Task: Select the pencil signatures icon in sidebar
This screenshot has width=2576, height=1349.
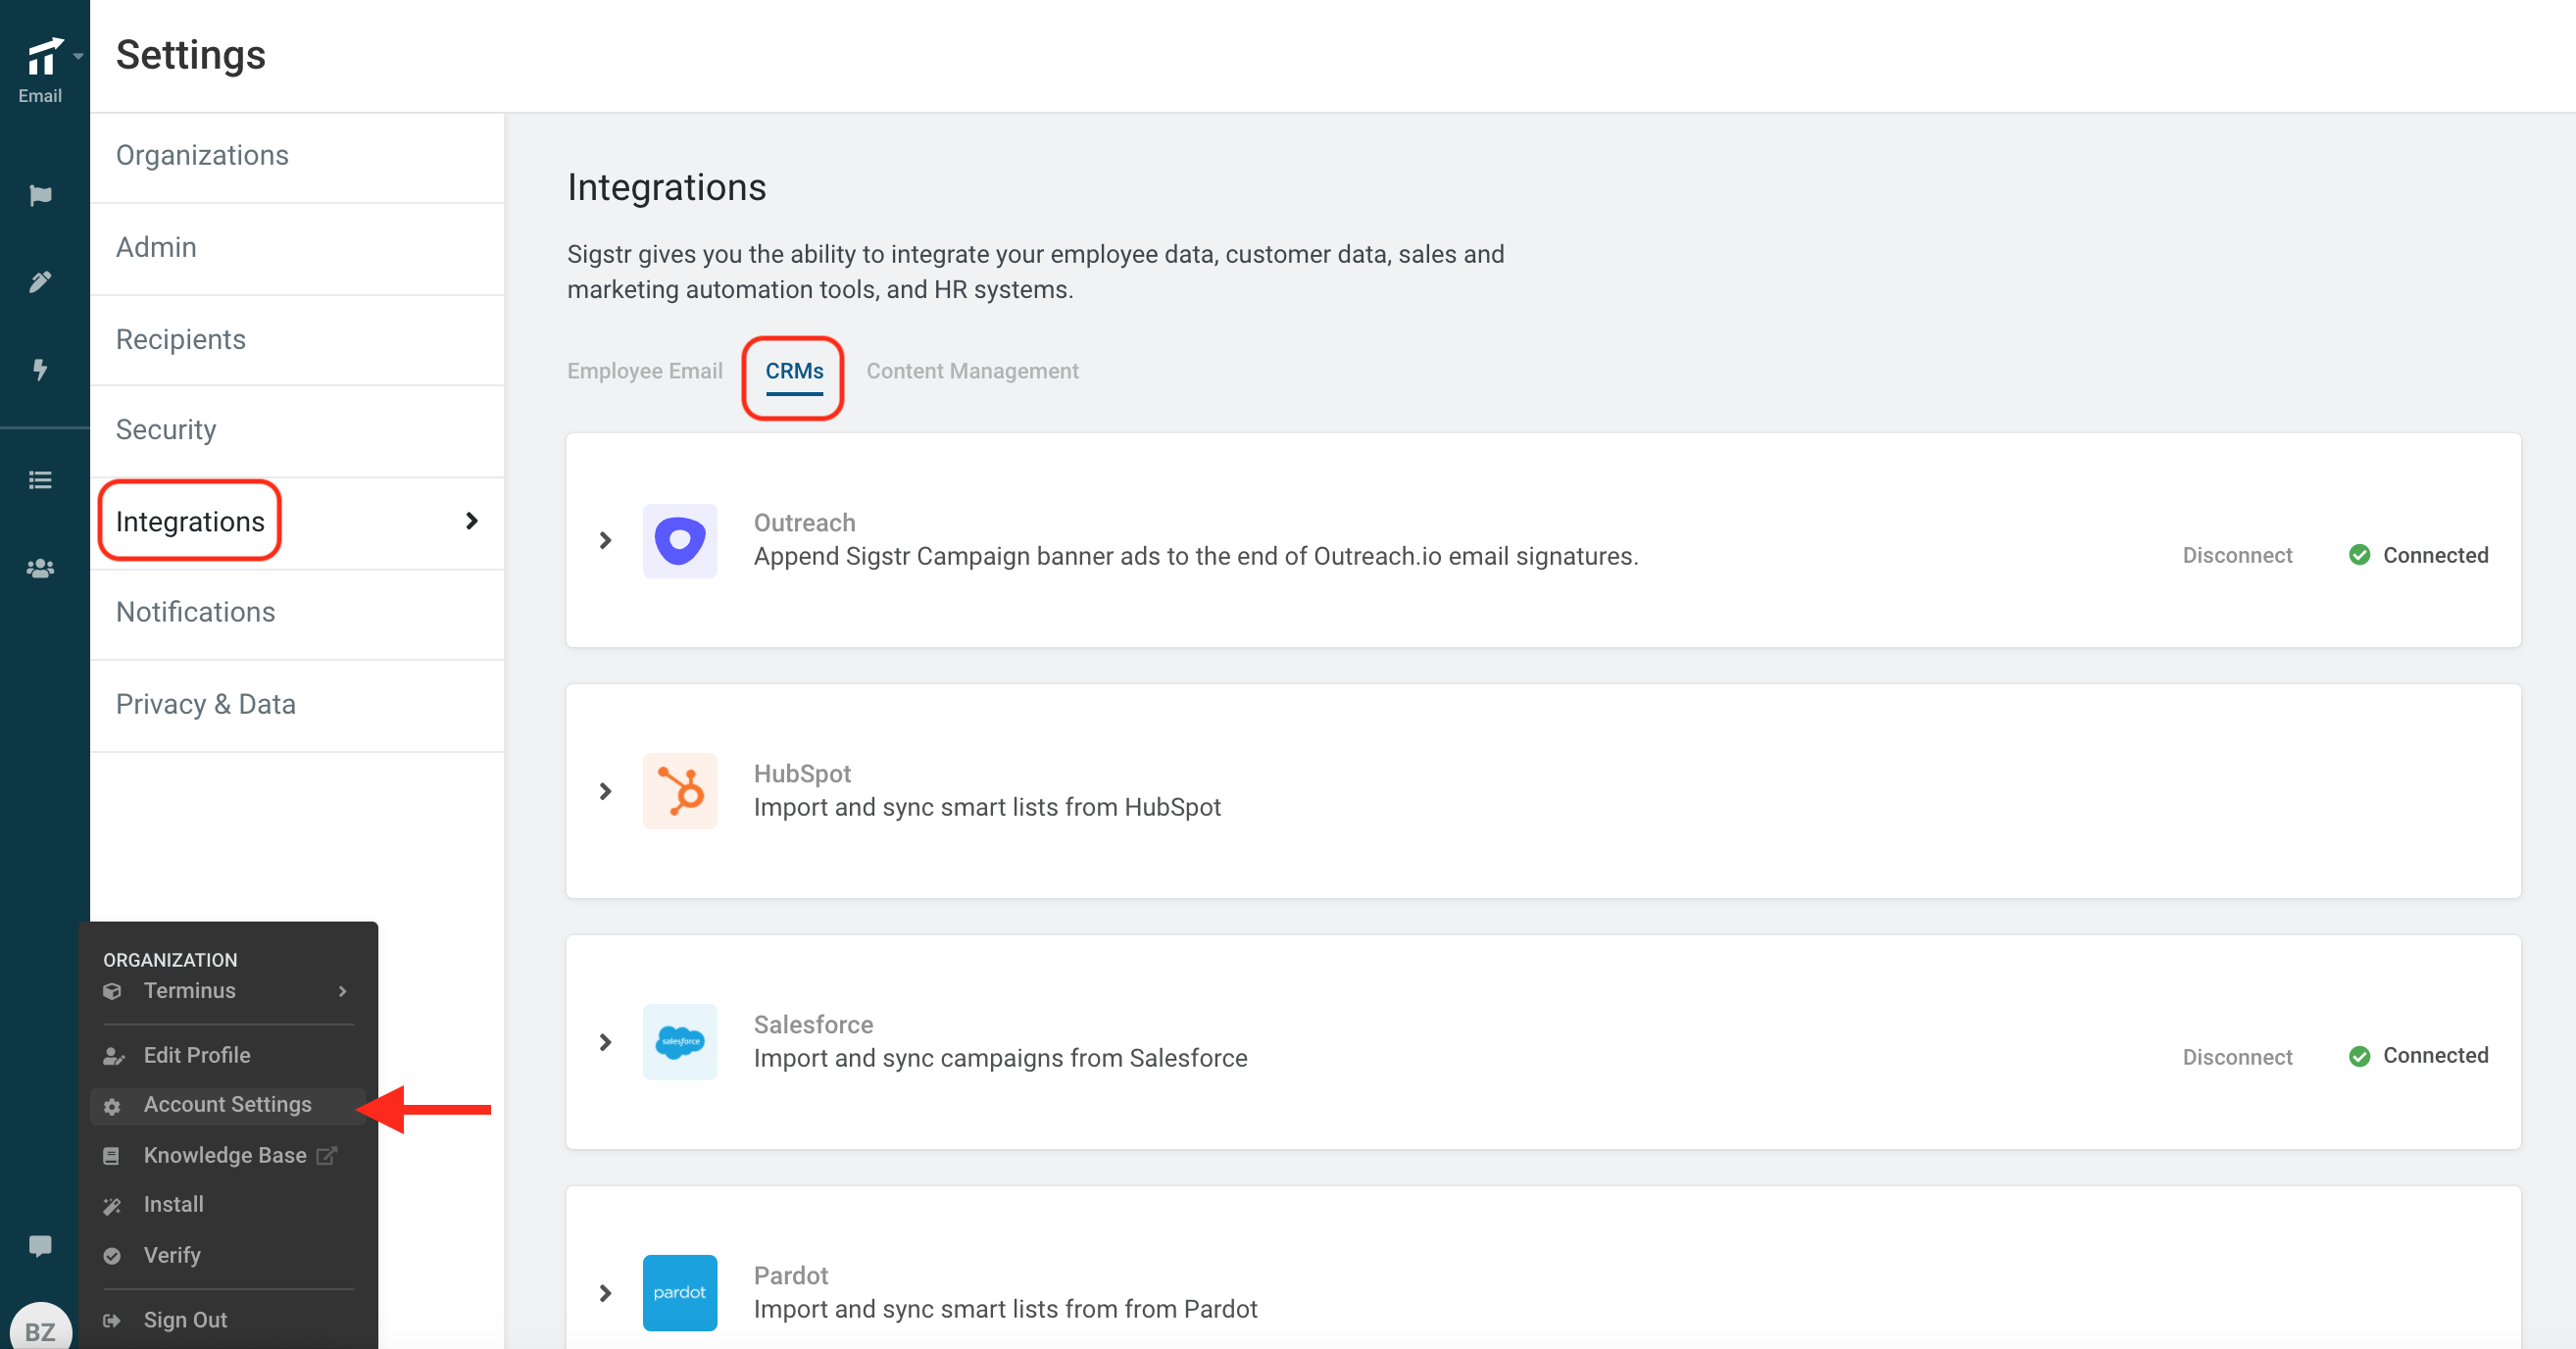Action: pyautogui.click(x=40, y=282)
